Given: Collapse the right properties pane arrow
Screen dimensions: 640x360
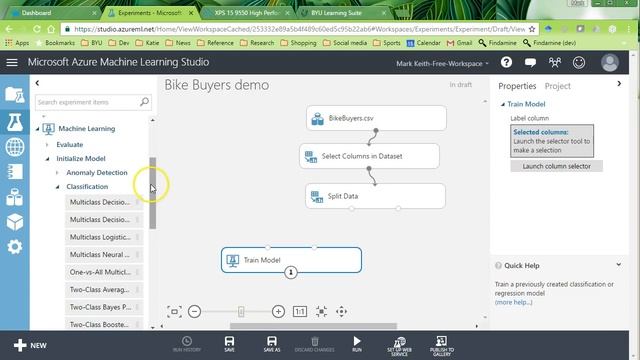Looking at the screenshot, I should coord(619,83).
